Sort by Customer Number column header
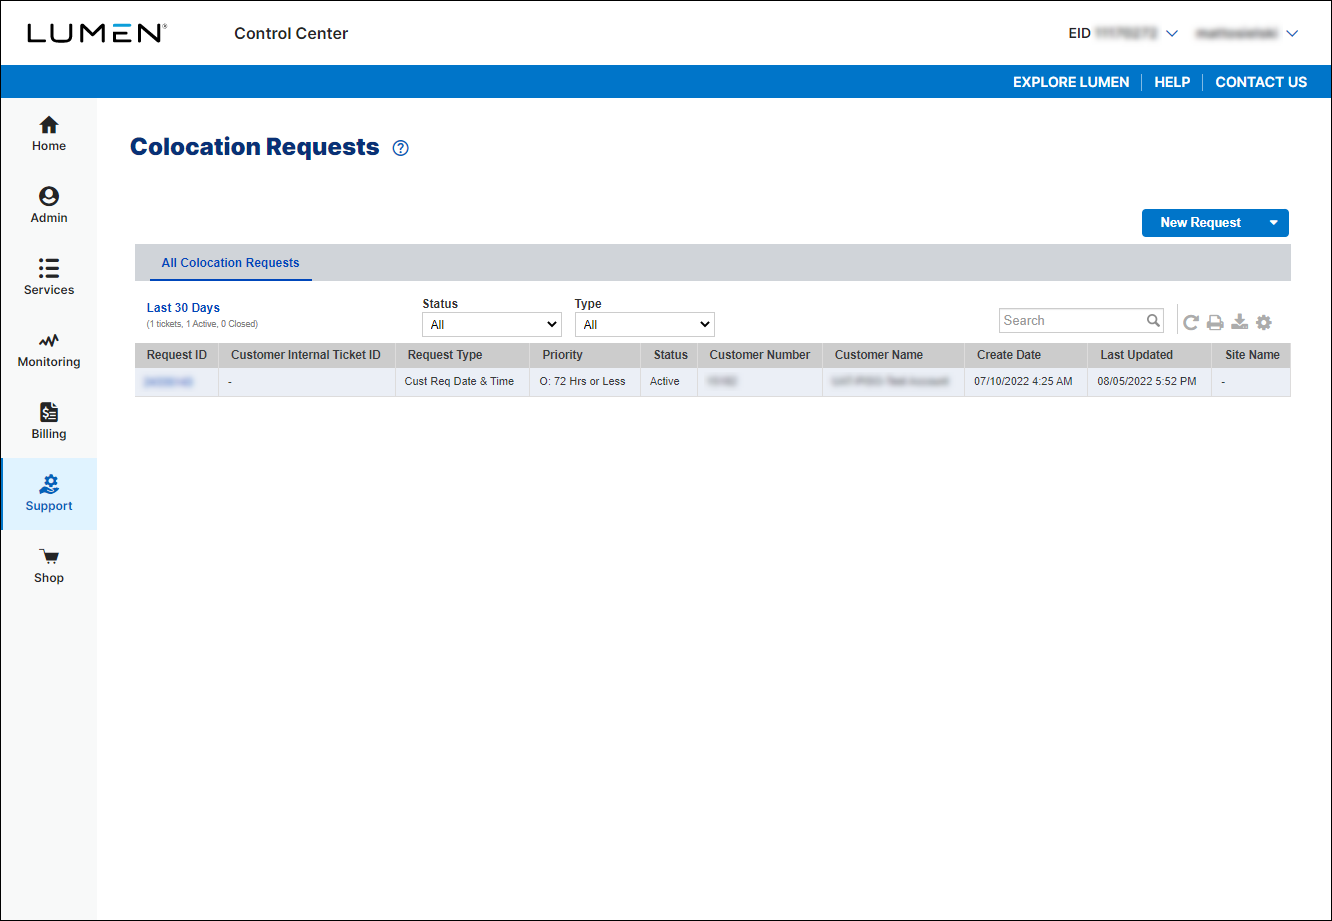 [760, 355]
